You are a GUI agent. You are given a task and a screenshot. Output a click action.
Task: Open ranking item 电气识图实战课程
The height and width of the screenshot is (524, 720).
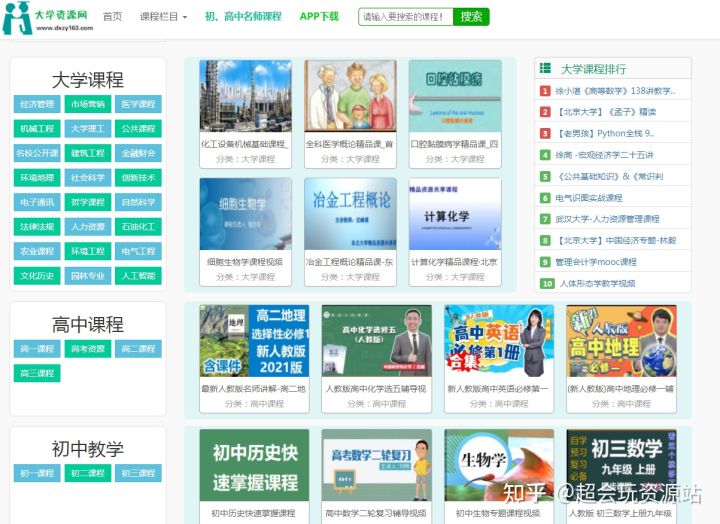(x=589, y=198)
